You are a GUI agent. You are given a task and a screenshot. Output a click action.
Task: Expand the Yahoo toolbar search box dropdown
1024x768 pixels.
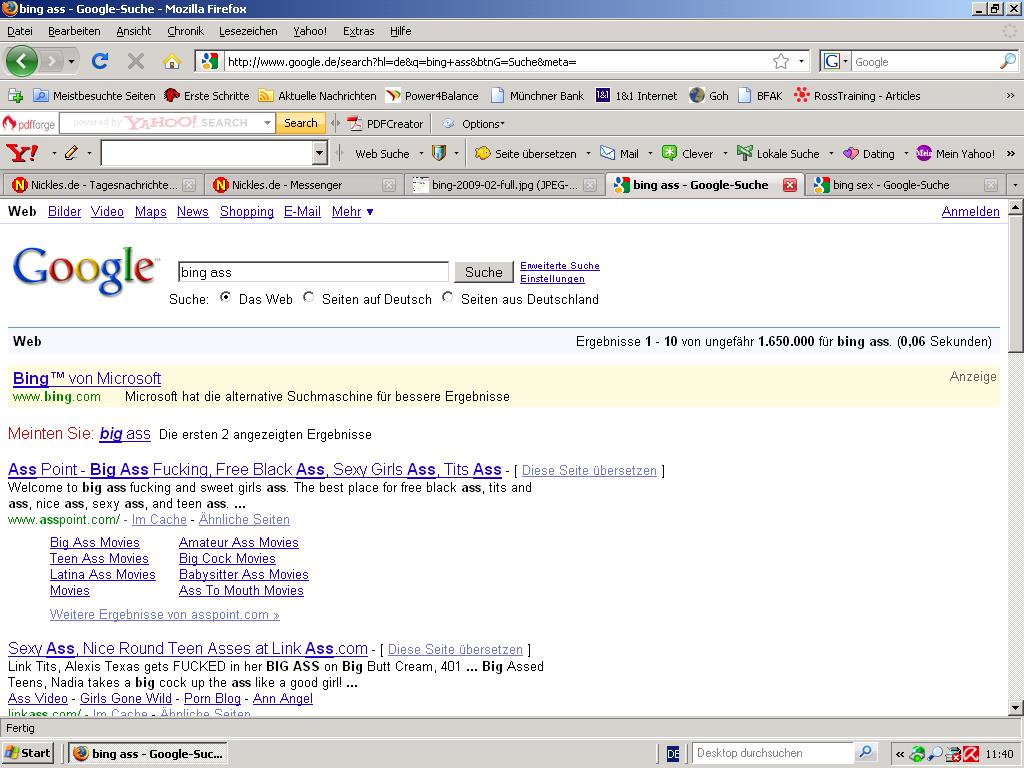[x=320, y=153]
